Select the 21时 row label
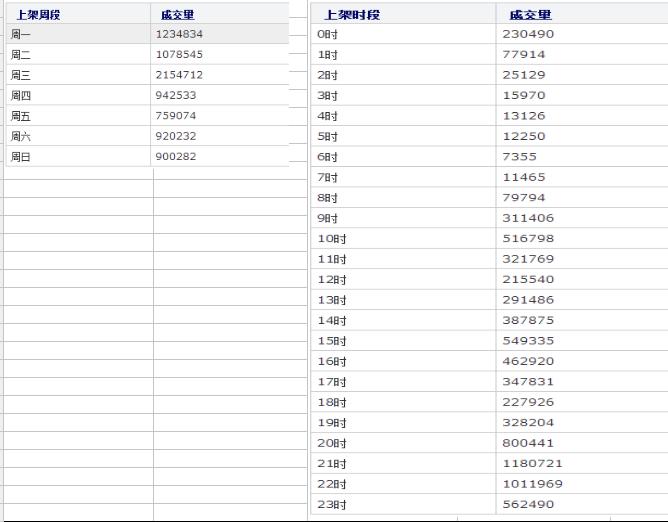668x522 pixels. pyautogui.click(x=331, y=464)
